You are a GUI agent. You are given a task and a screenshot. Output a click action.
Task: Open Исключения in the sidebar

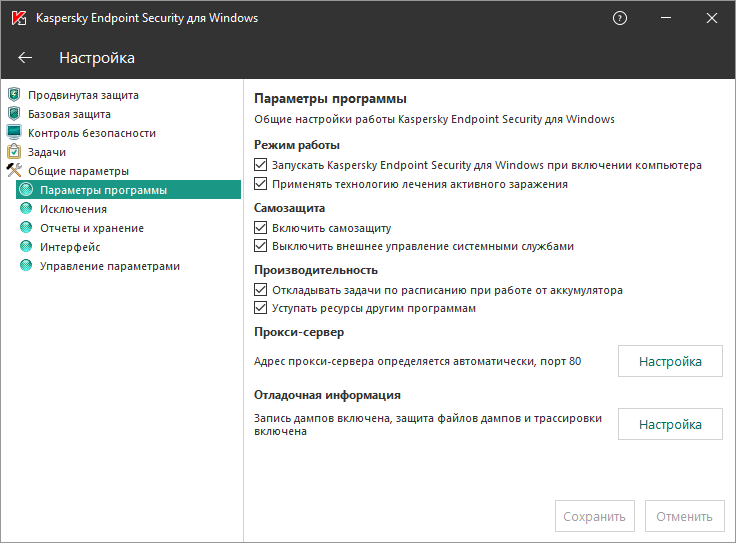tap(73, 209)
